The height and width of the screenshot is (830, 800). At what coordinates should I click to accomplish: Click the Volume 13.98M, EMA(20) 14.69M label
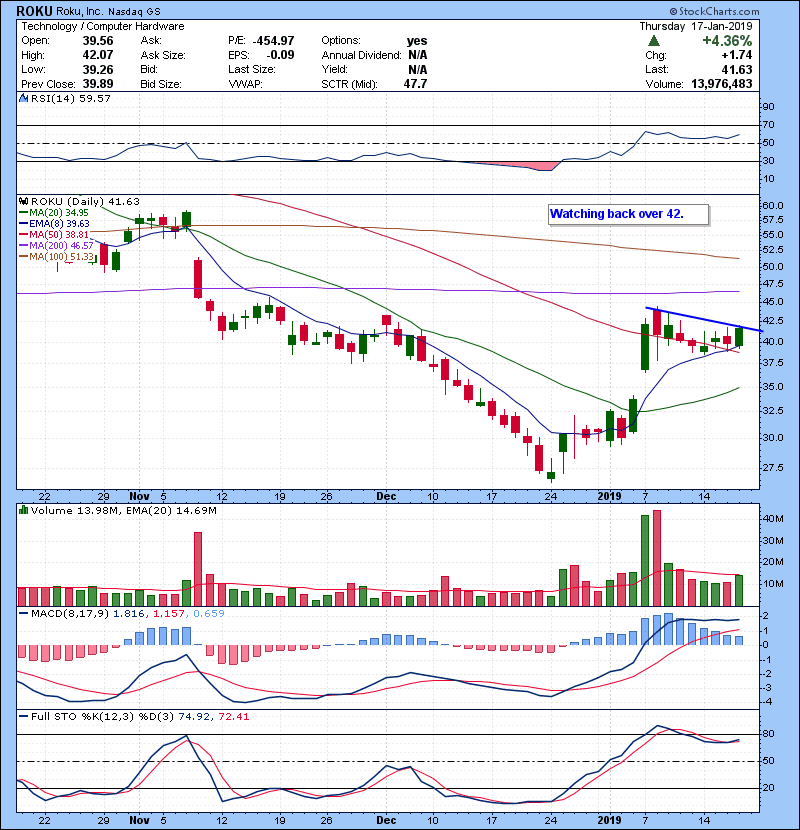tap(123, 510)
